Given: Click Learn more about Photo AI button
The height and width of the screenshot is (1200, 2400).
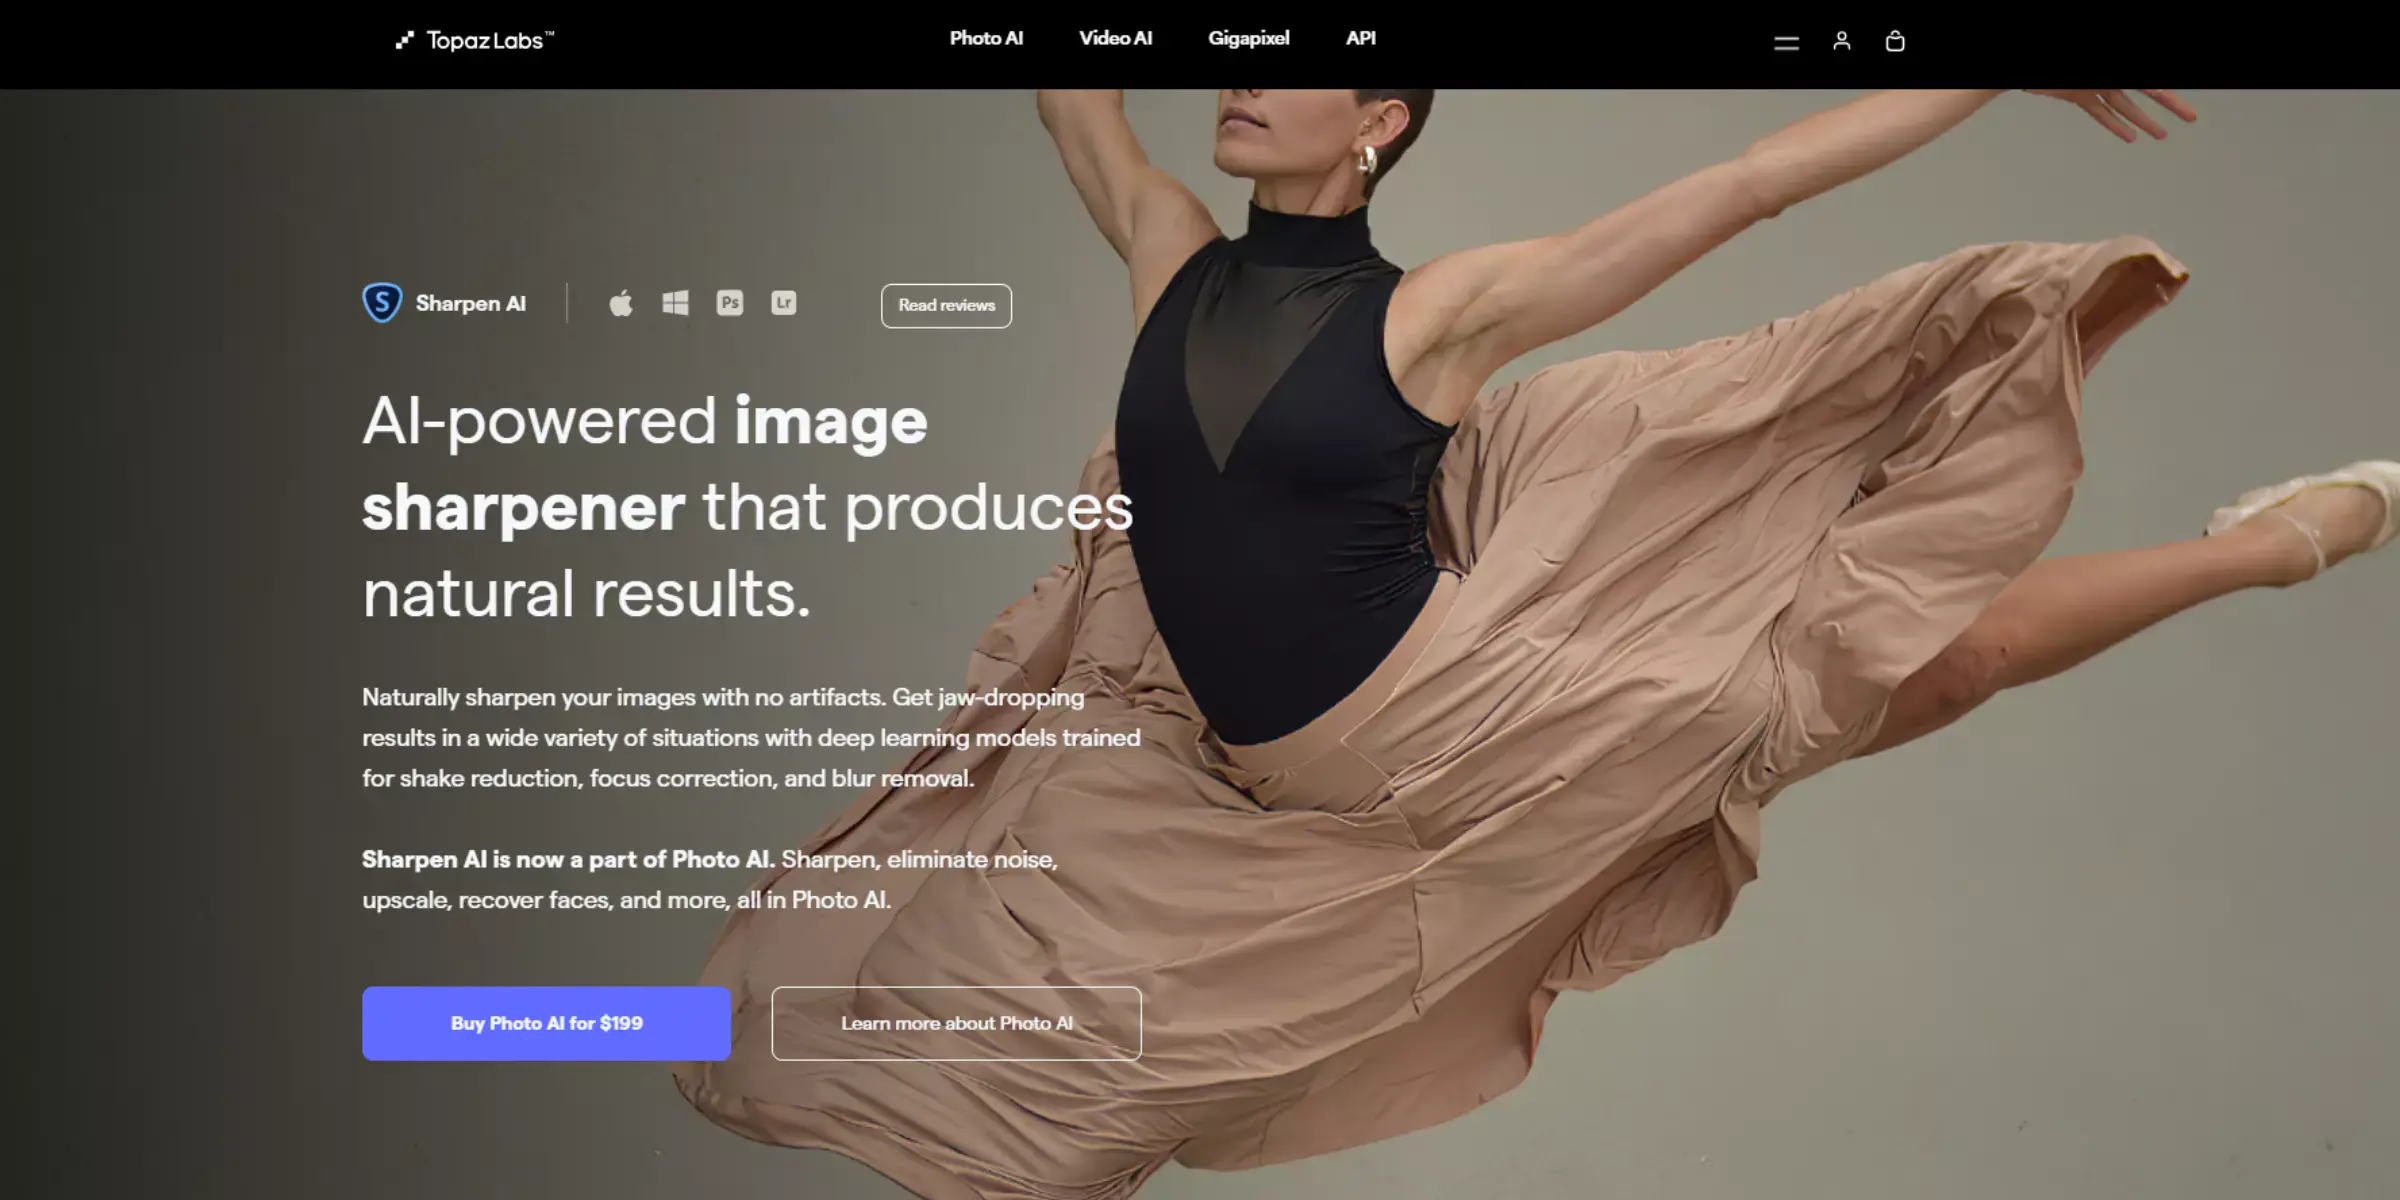Looking at the screenshot, I should [955, 1022].
